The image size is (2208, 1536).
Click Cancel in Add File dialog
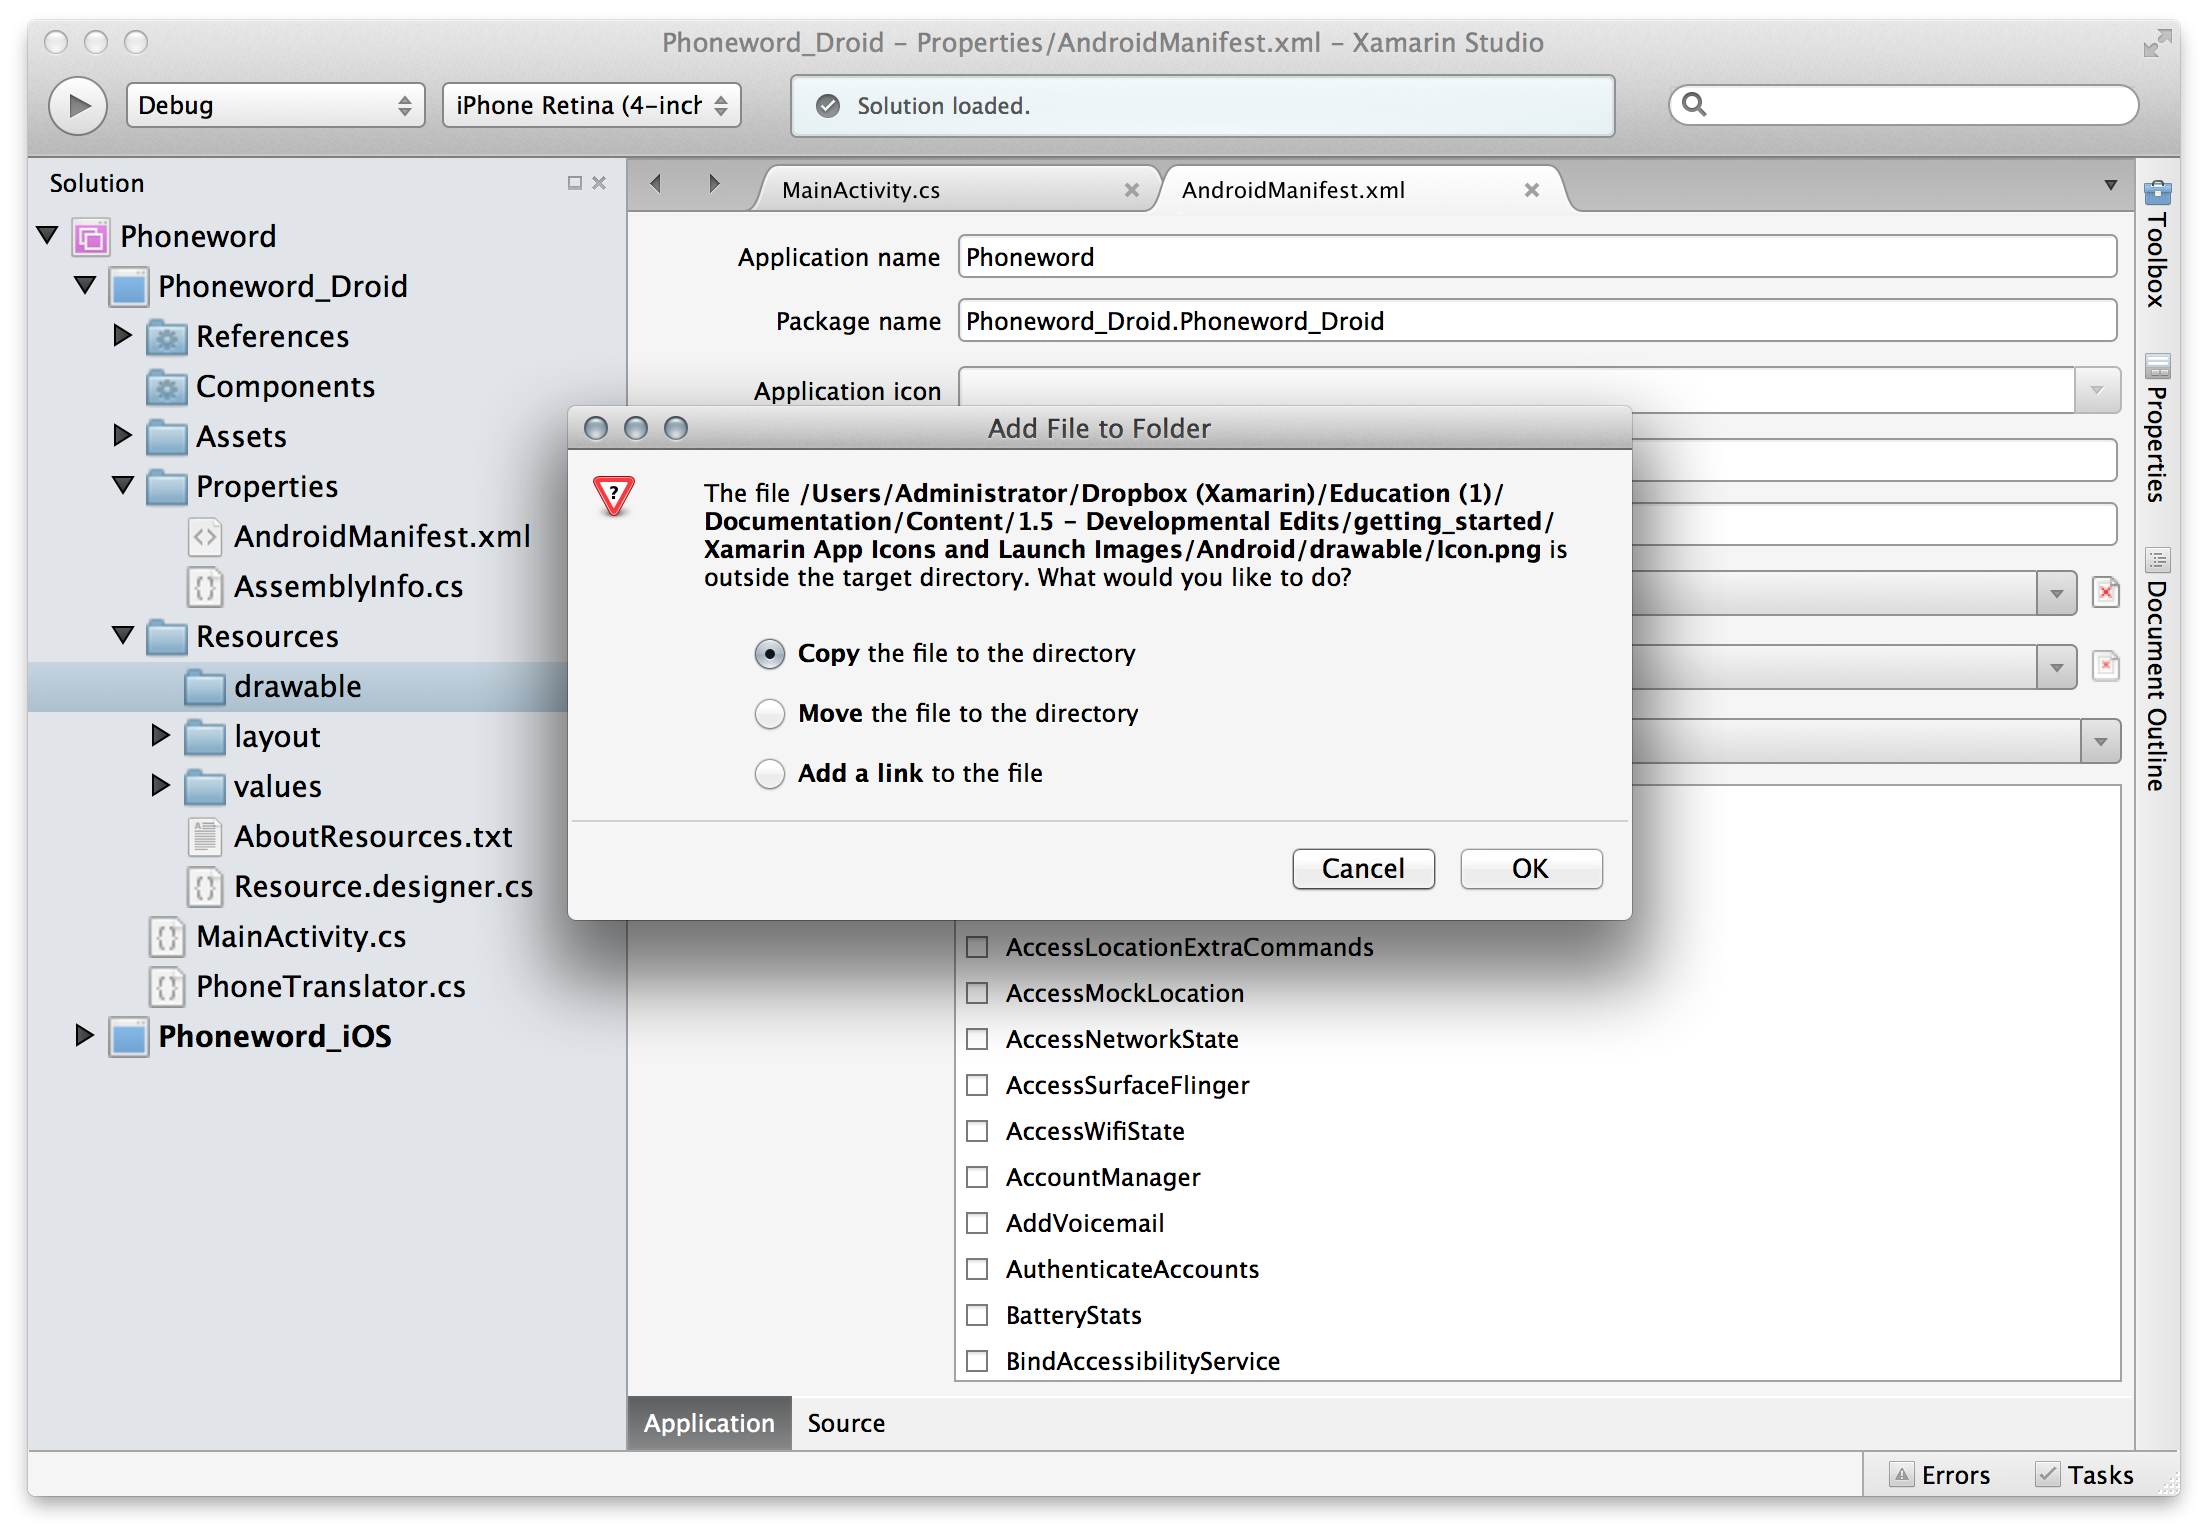click(1362, 868)
